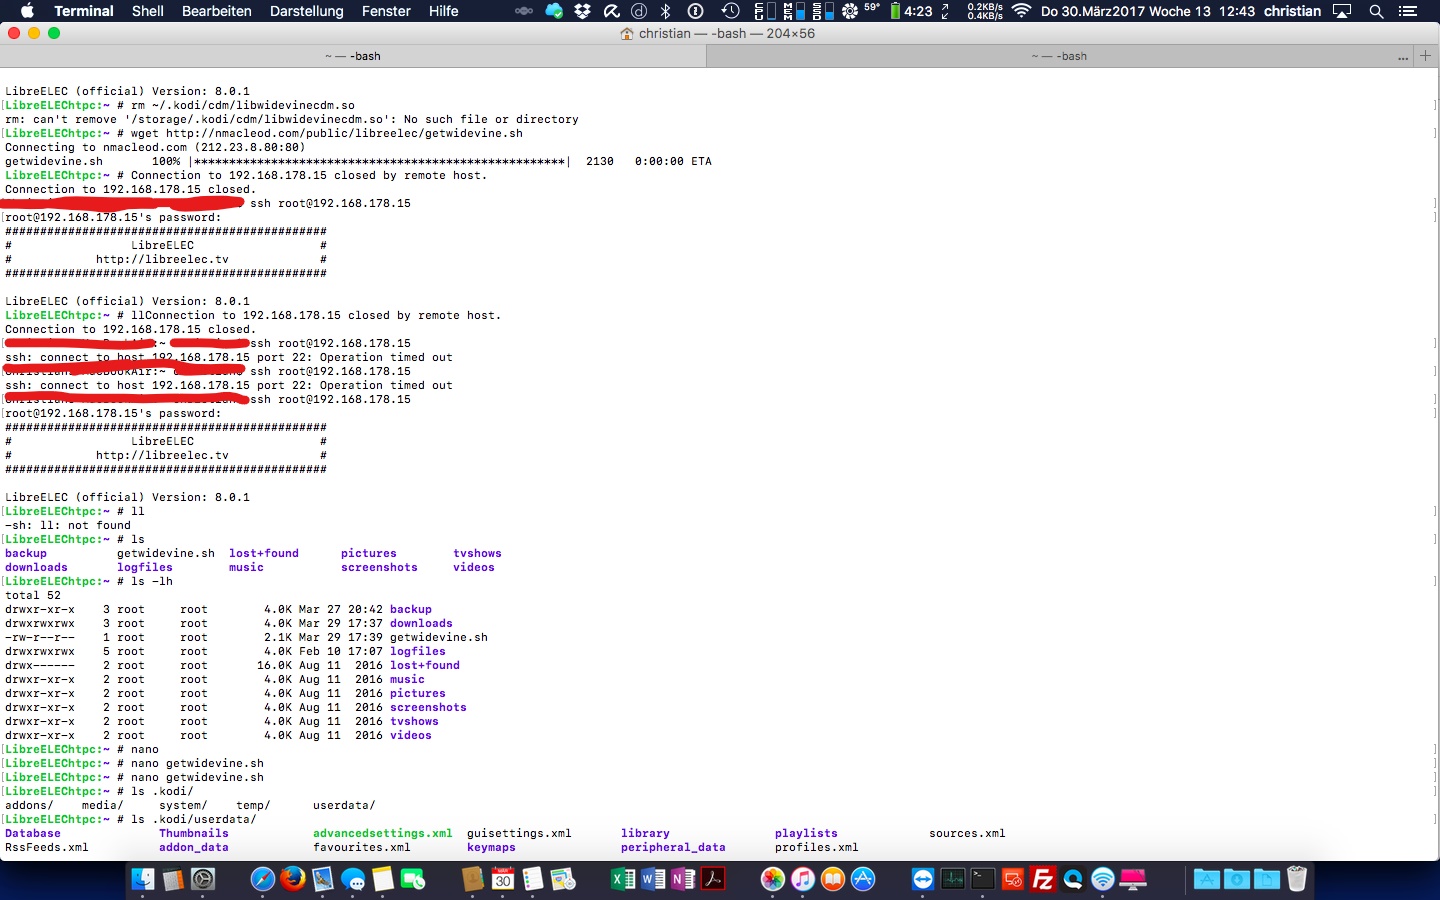
Task: Launch OneNote from the Dock
Action: (x=682, y=879)
